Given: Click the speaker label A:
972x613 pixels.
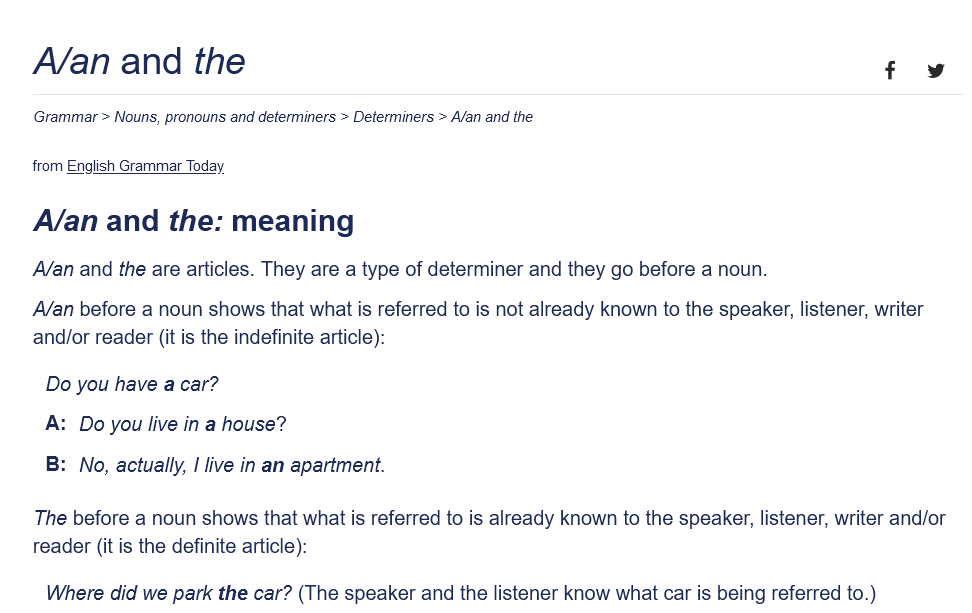Looking at the screenshot, I should pyautogui.click(x=56, y=423).
